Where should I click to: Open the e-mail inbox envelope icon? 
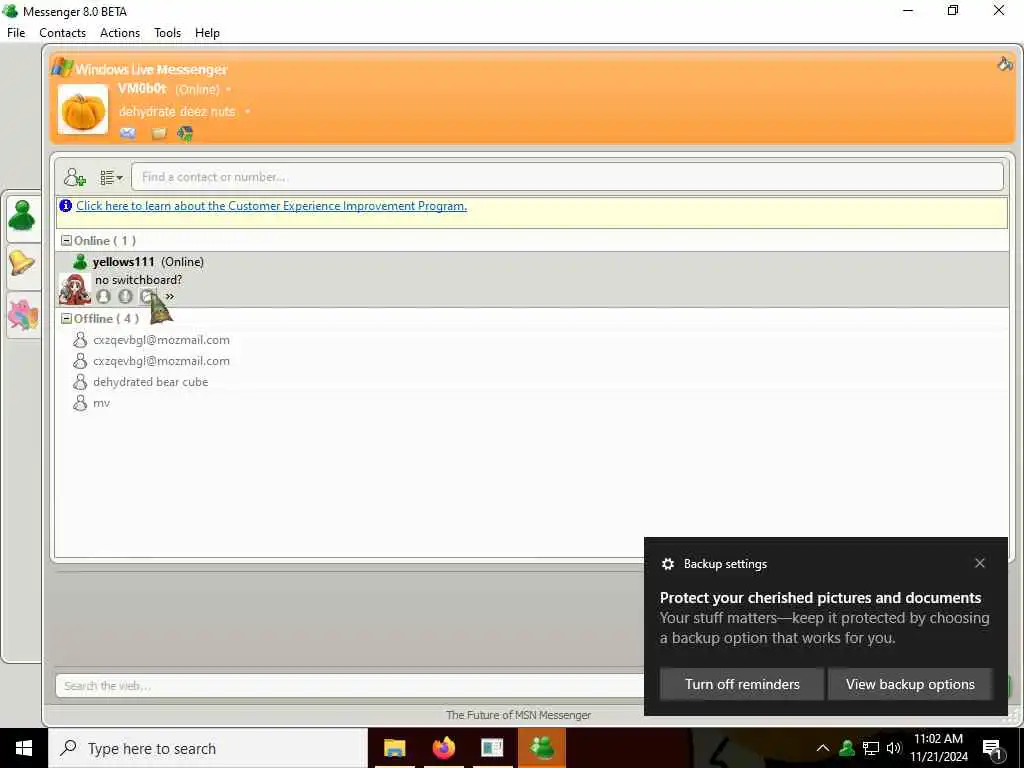(128, 133)
